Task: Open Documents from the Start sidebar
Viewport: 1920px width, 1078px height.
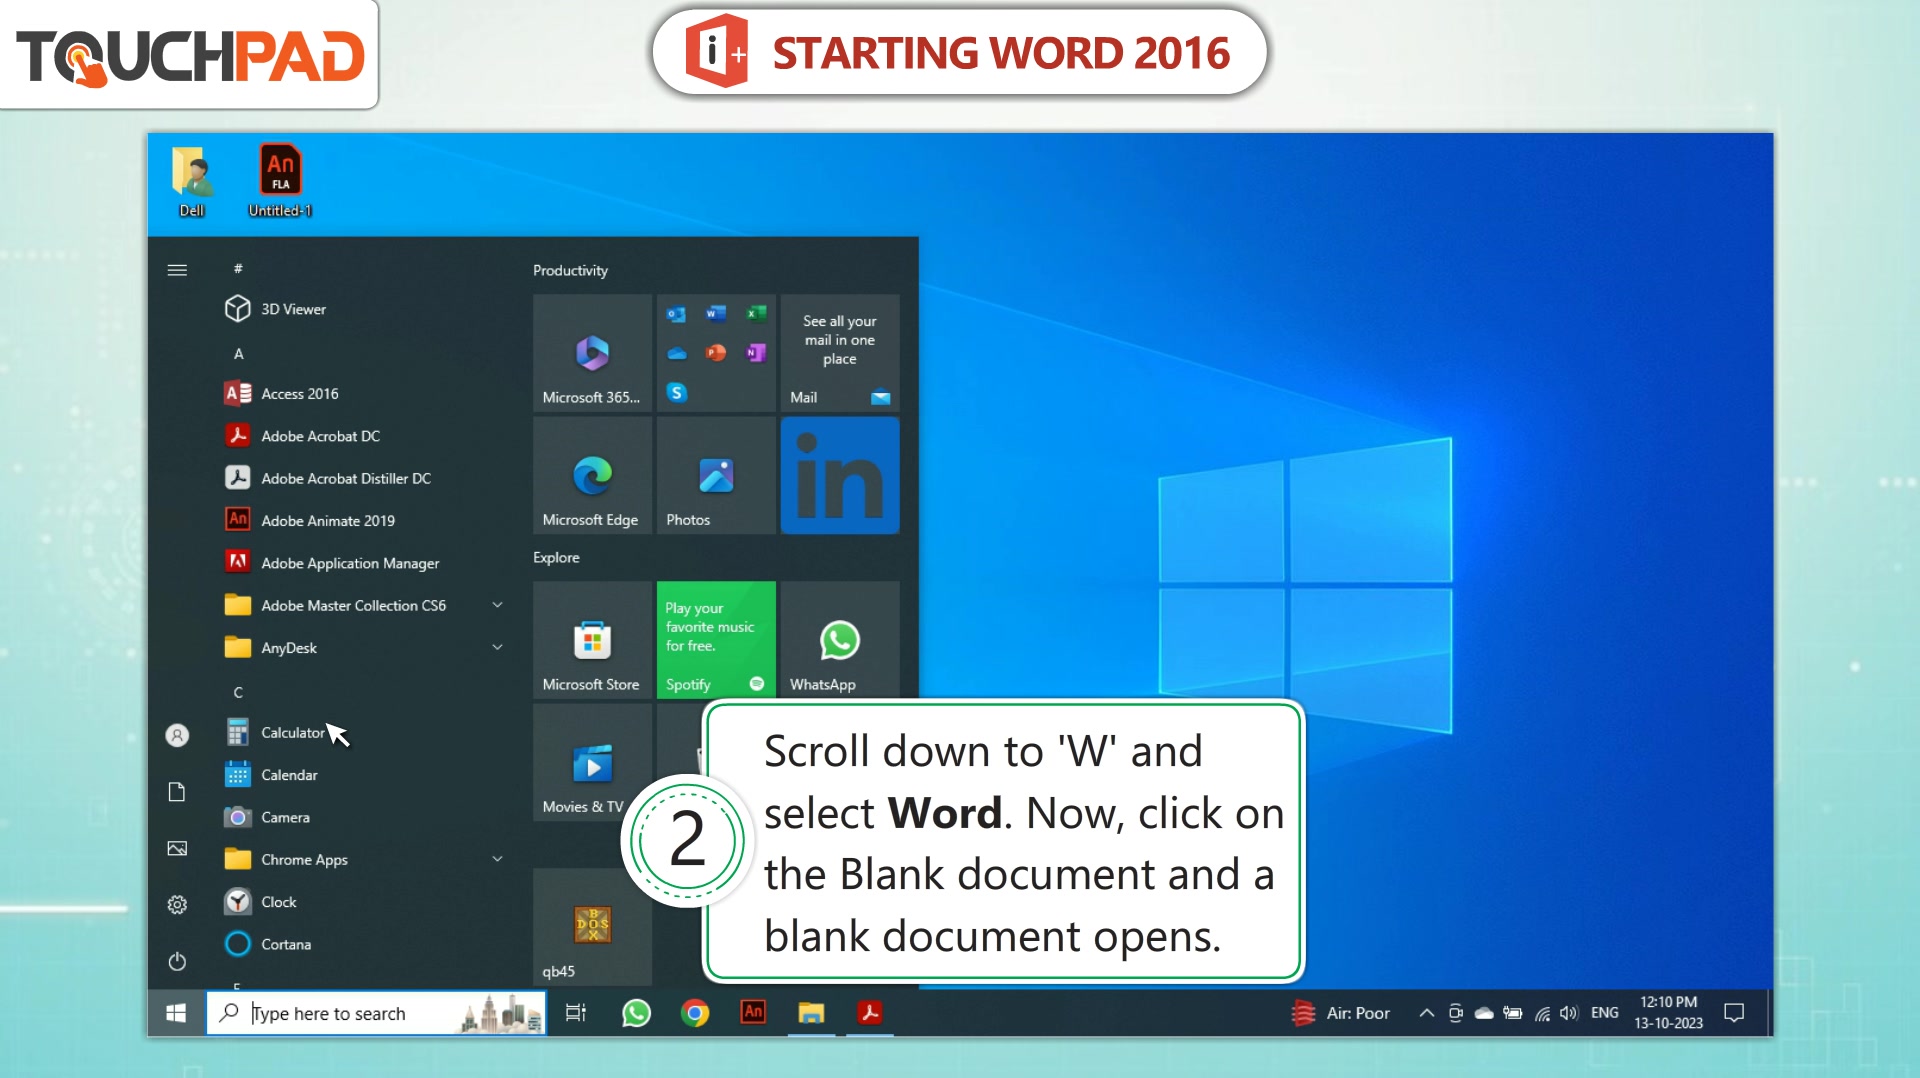Action: [x=177, y=792]
